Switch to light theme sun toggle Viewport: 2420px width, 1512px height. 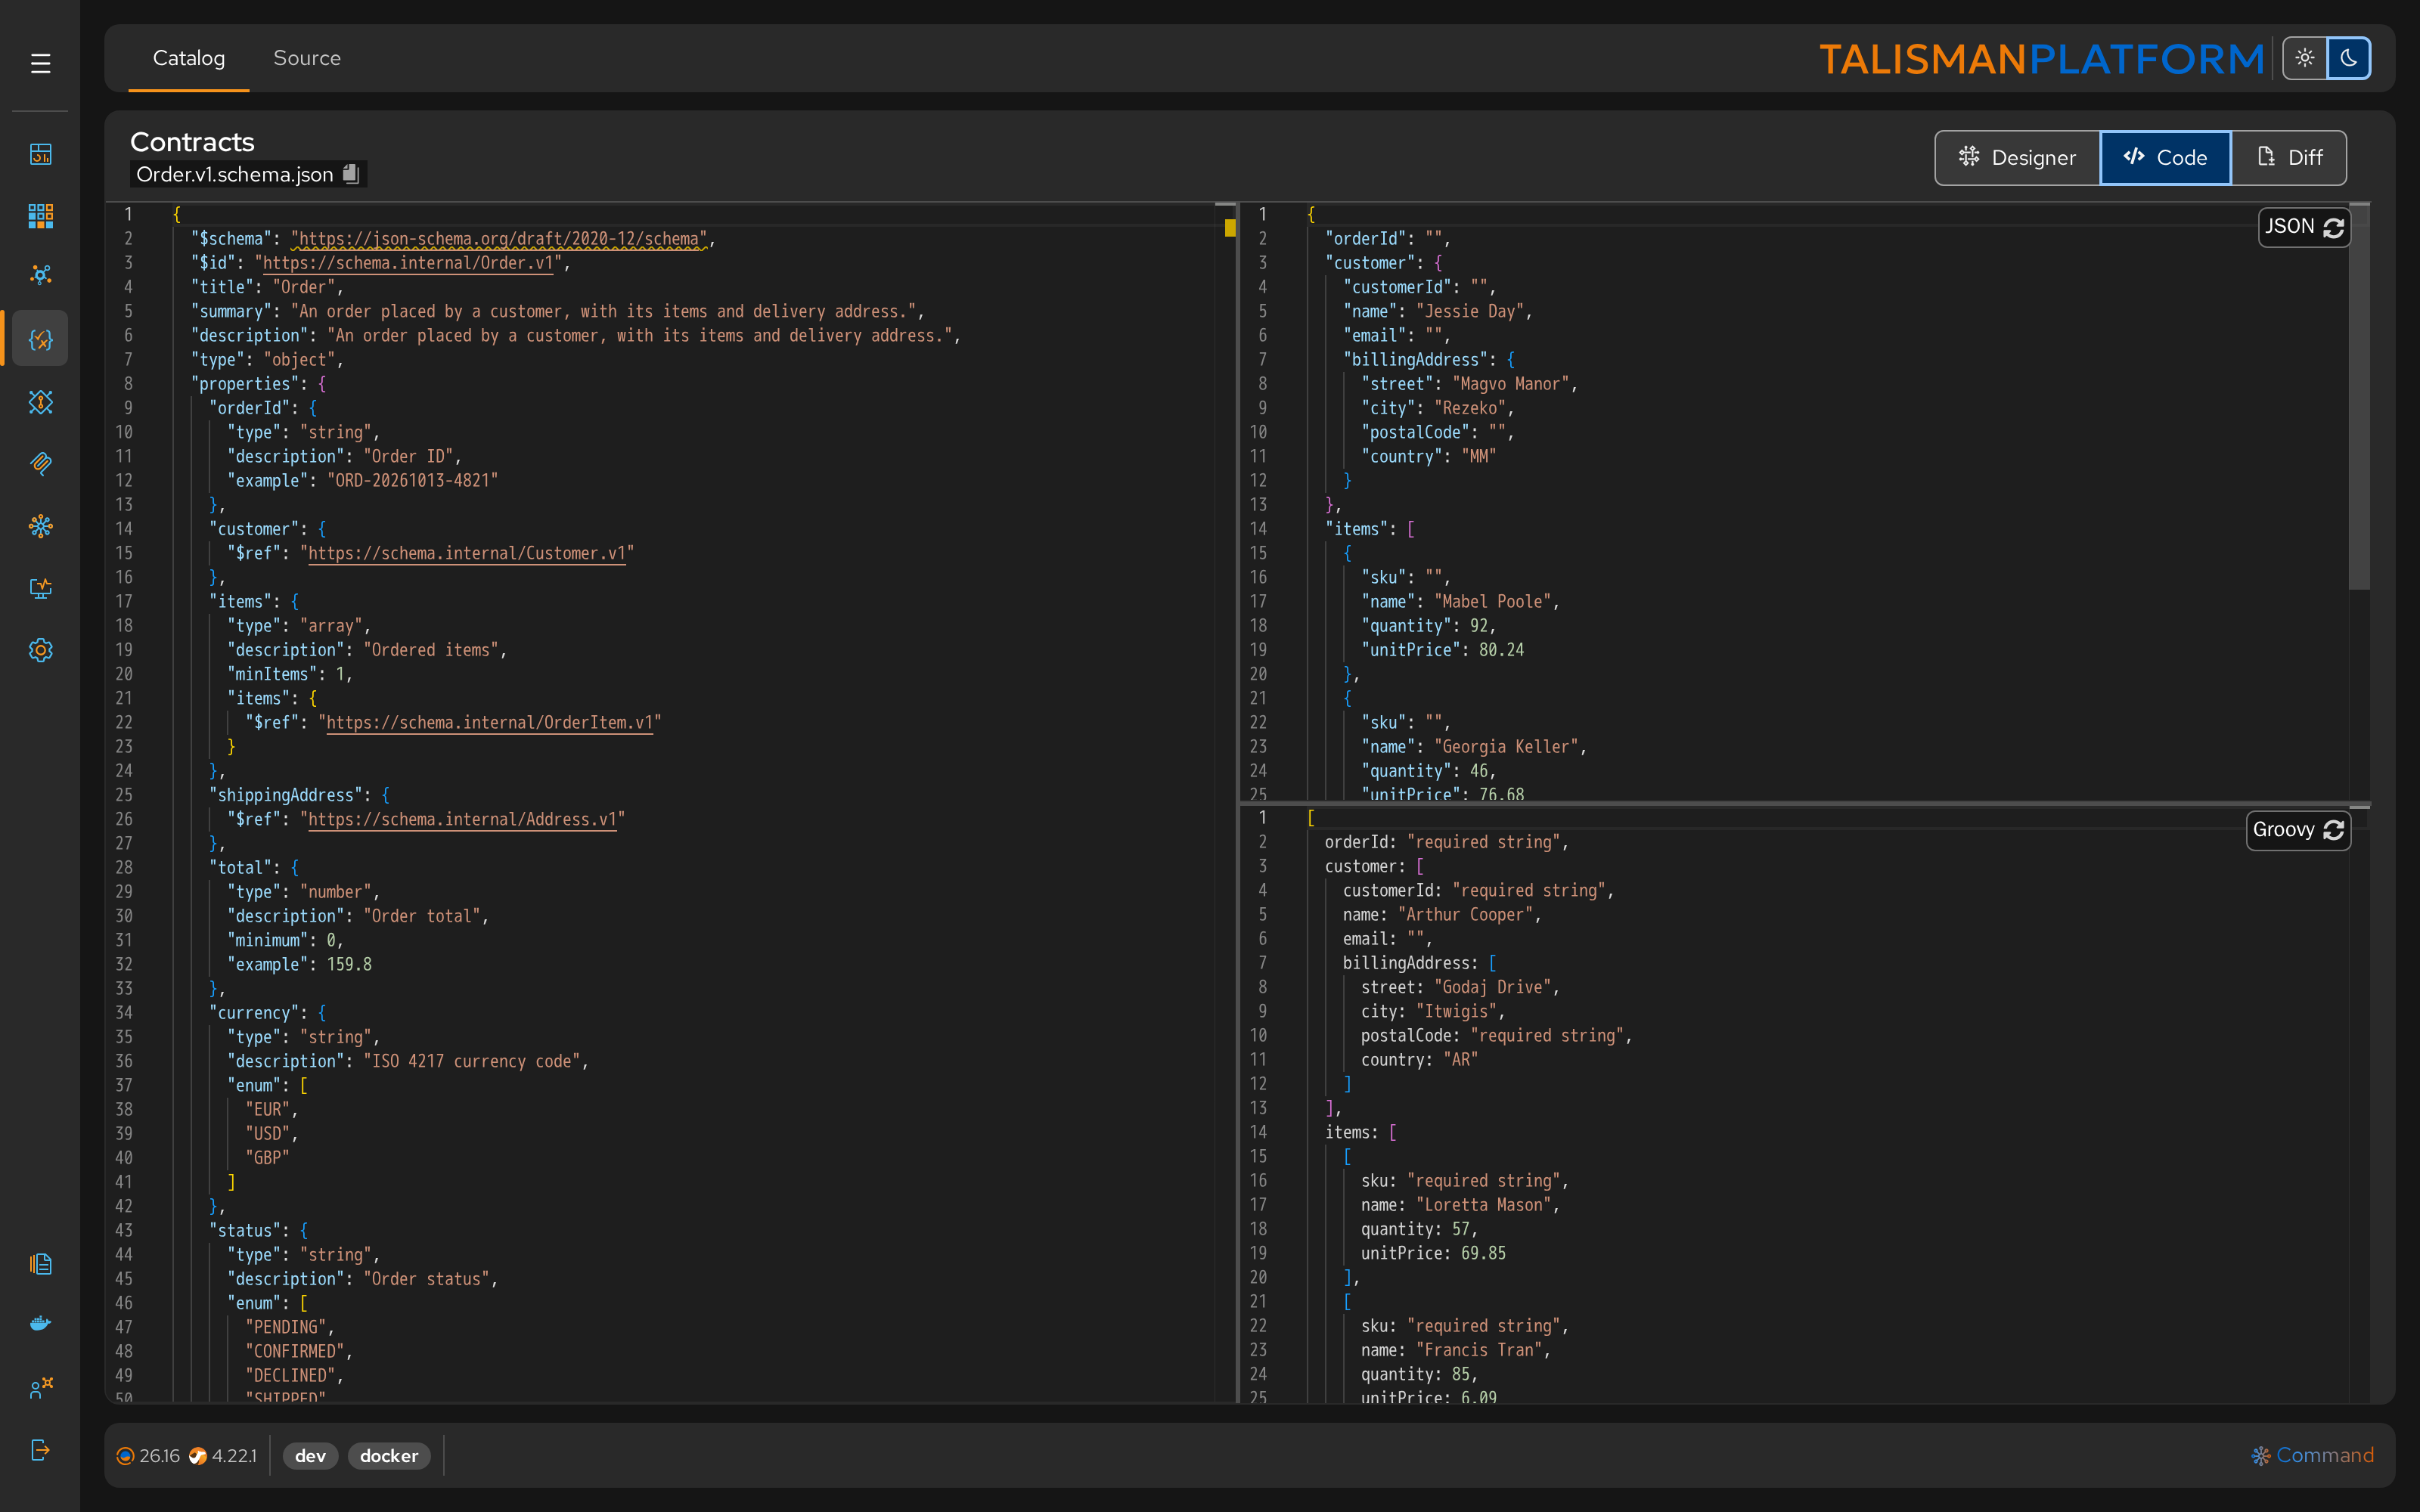[x=2305, y=58]
